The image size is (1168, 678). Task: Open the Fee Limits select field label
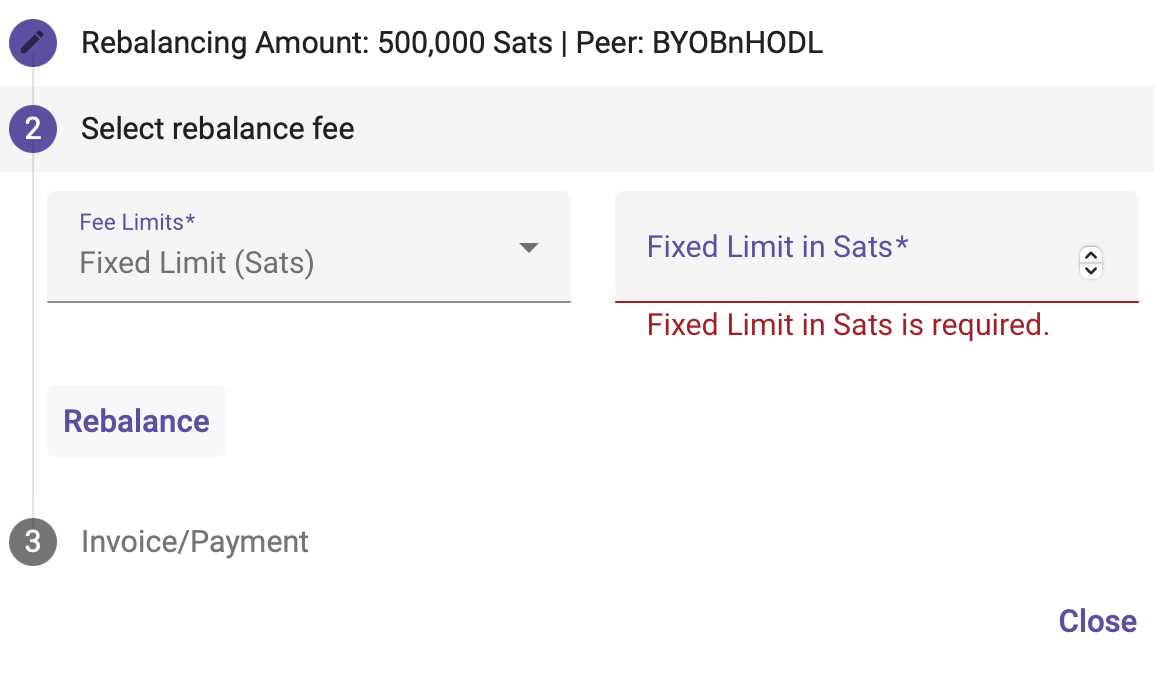click(137, 222)
